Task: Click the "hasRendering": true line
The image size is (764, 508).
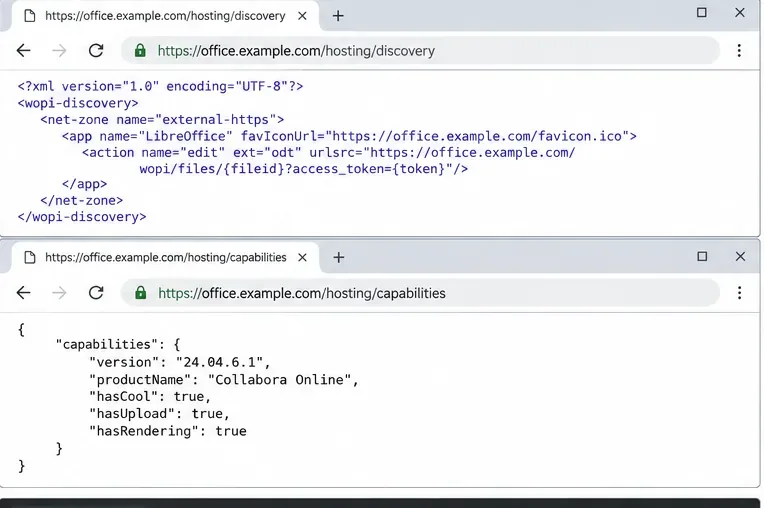Action: click(168, 432)
